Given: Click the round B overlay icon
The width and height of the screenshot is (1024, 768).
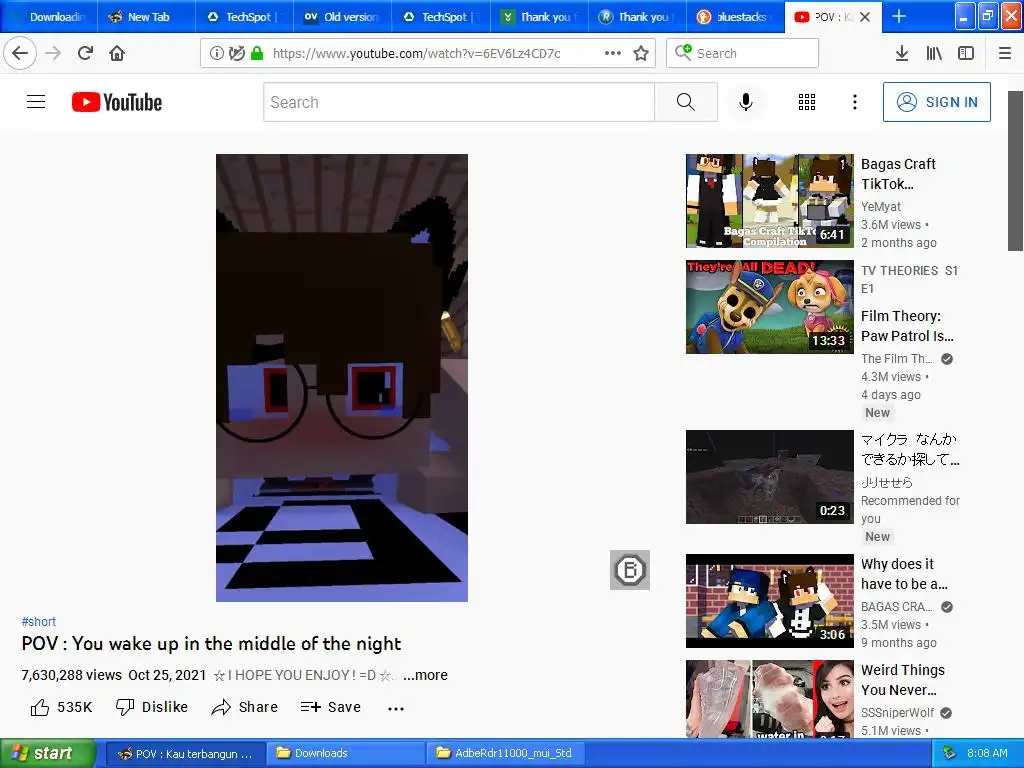Looking at the screenshot, I should click(x=630, y=569).
